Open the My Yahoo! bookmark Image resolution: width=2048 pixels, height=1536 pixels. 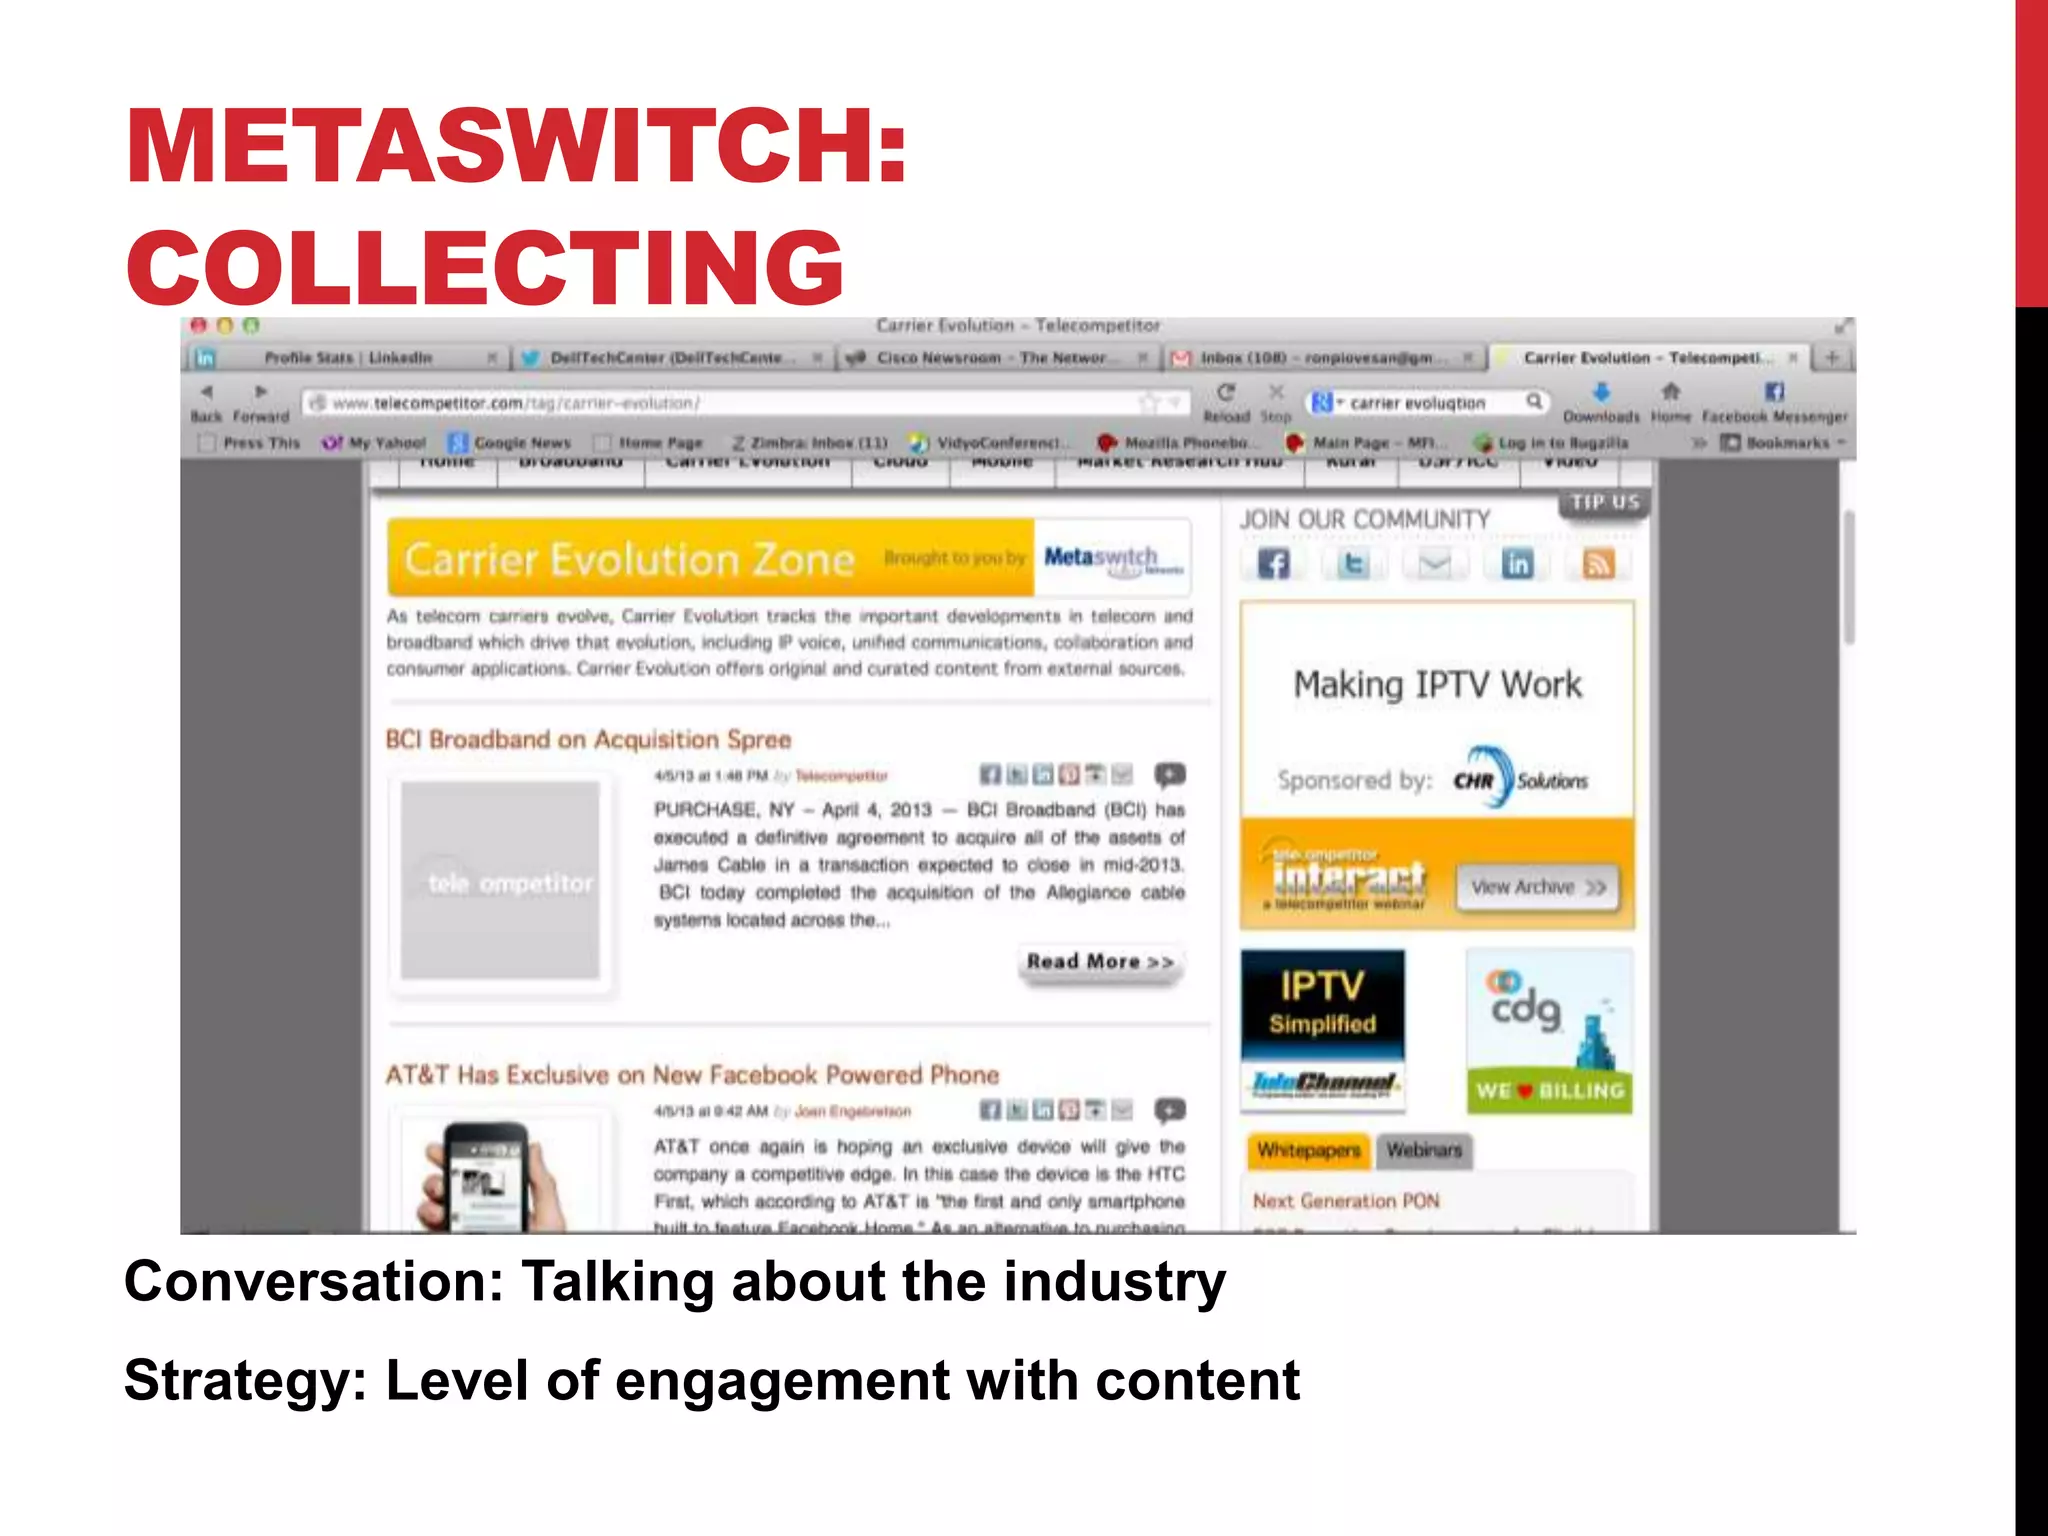[x=374, y=443]
